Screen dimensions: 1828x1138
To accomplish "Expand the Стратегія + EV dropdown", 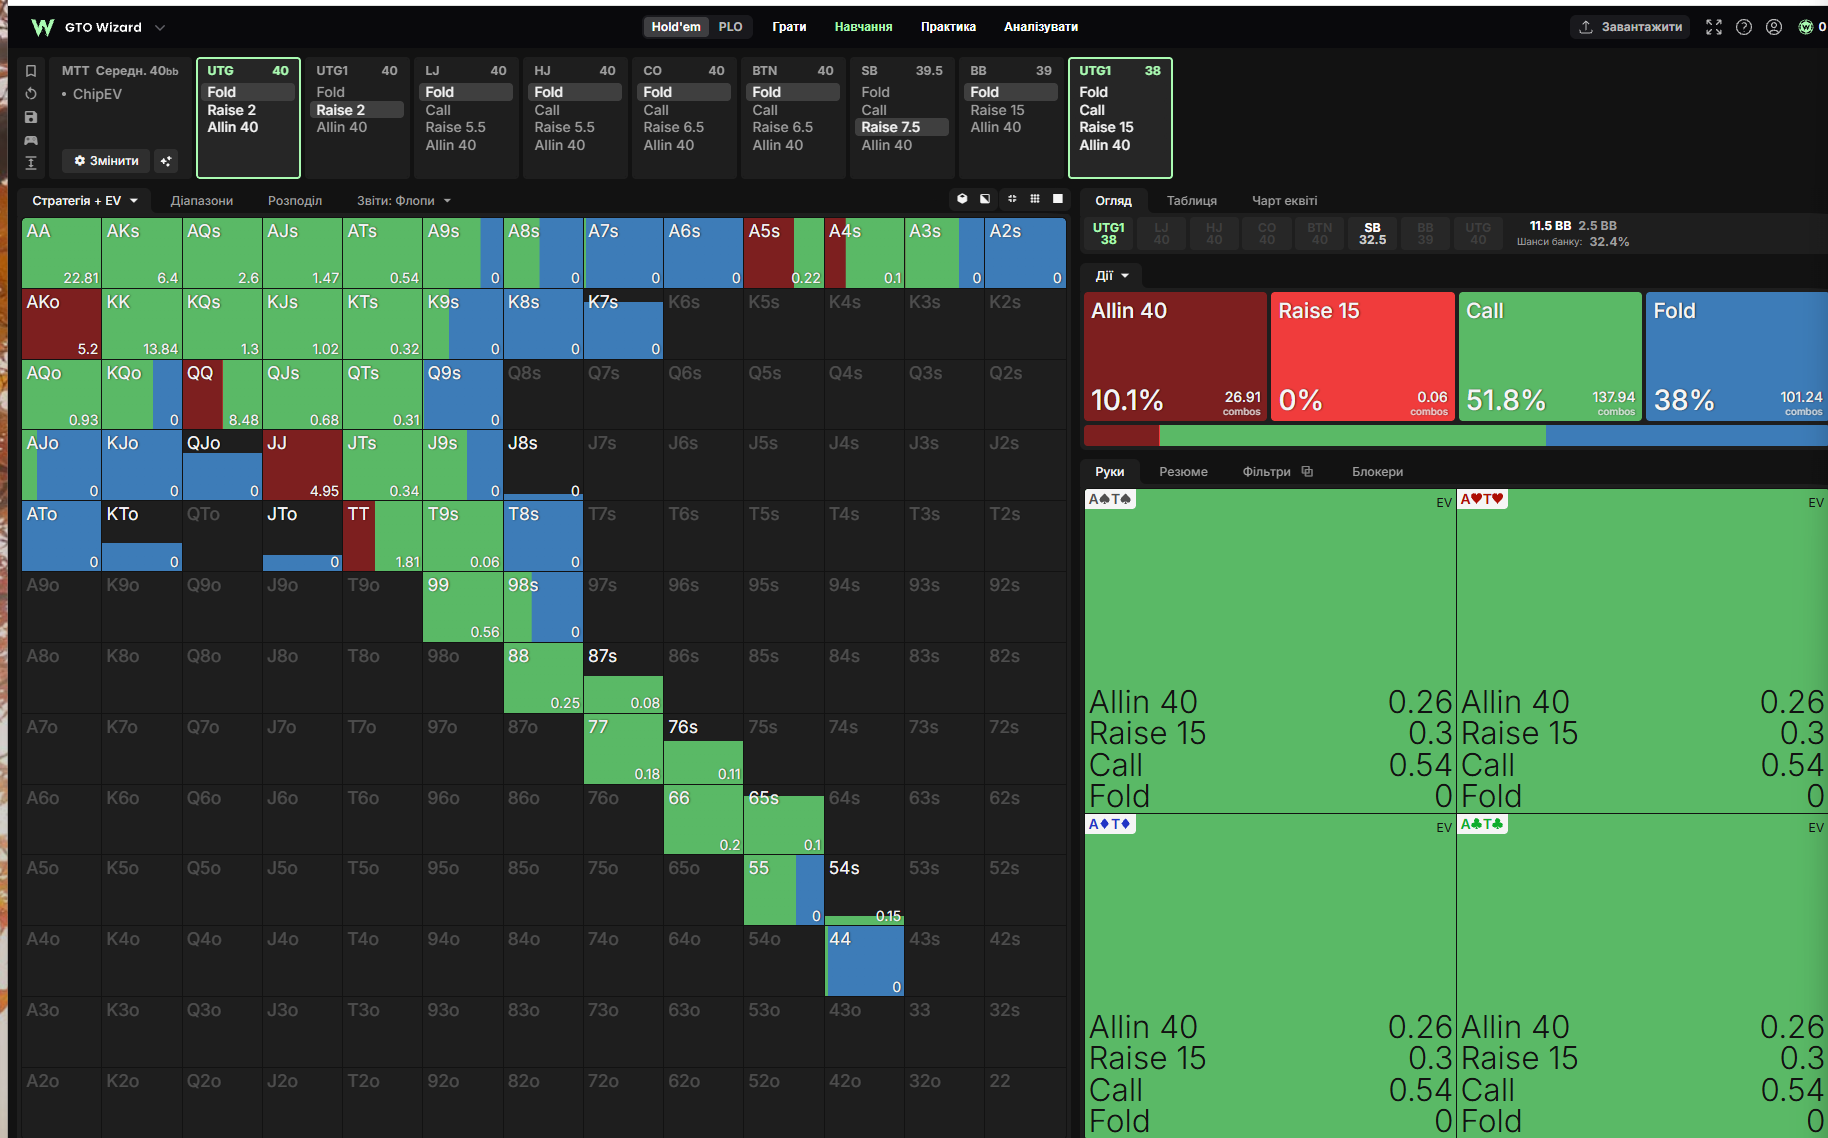I will point(85,201).
